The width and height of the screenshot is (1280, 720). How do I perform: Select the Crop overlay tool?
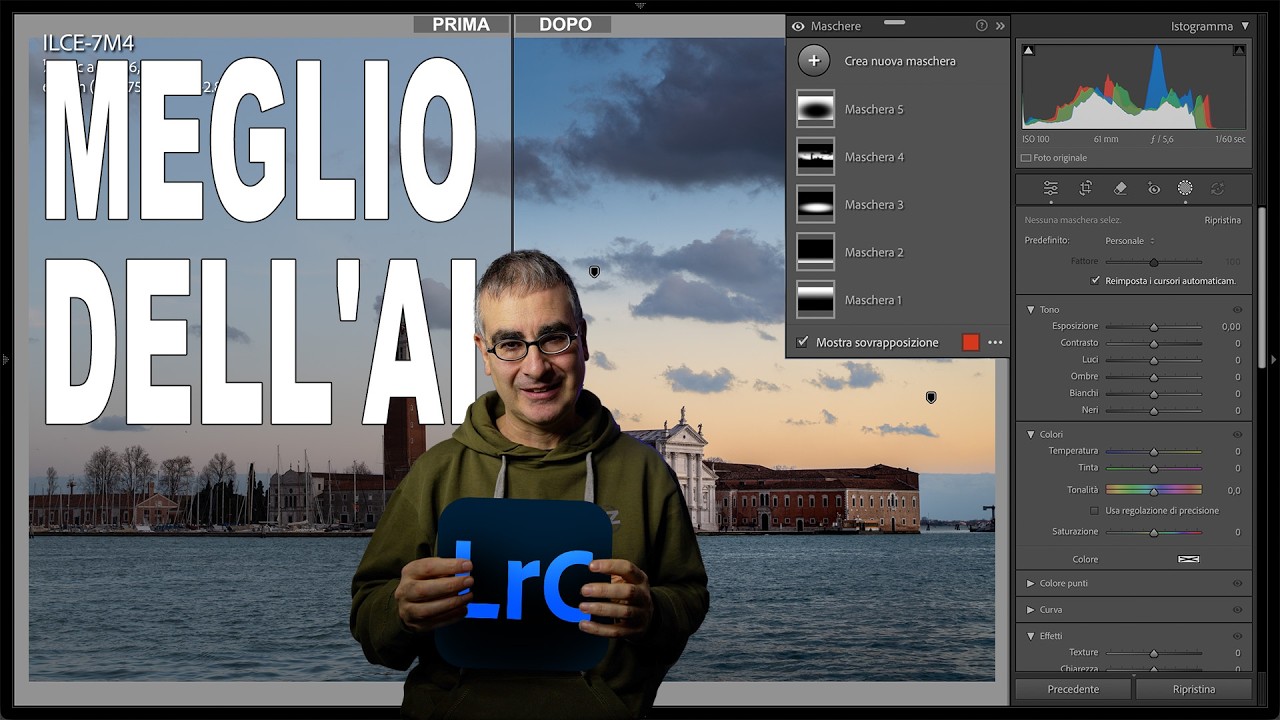coord(1085,188)
